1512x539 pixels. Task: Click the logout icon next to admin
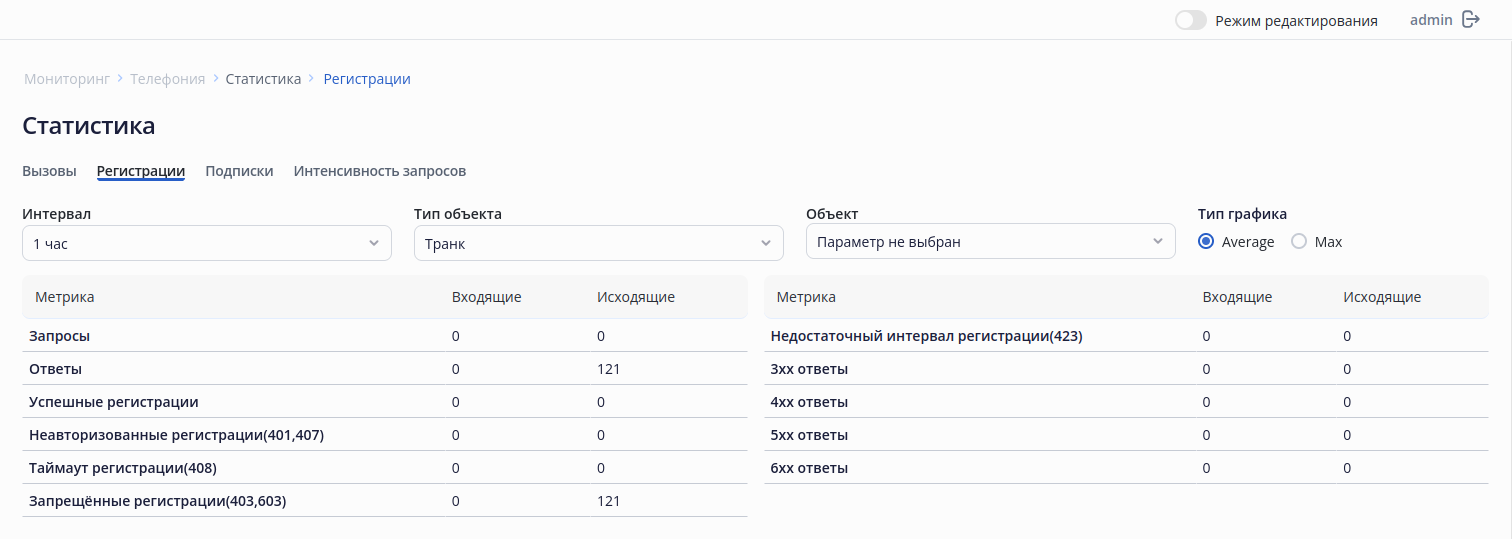pyautogui.click(x=1471, y=19)
